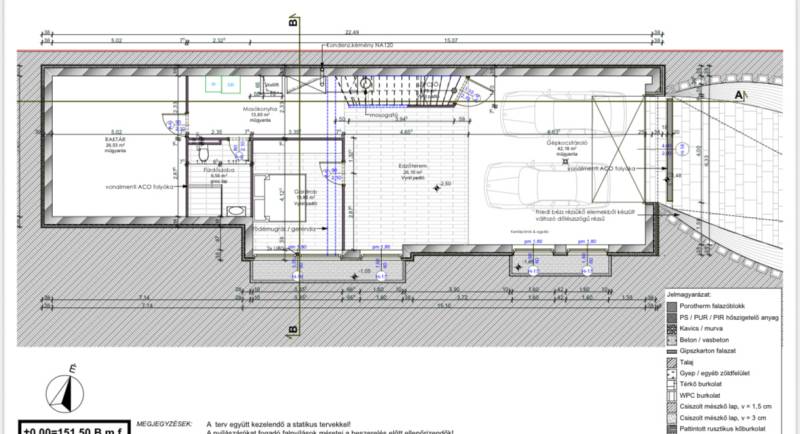The image size is (800, 434).
Task: Click the section marker A arrow
Action: tap(739, 95)
